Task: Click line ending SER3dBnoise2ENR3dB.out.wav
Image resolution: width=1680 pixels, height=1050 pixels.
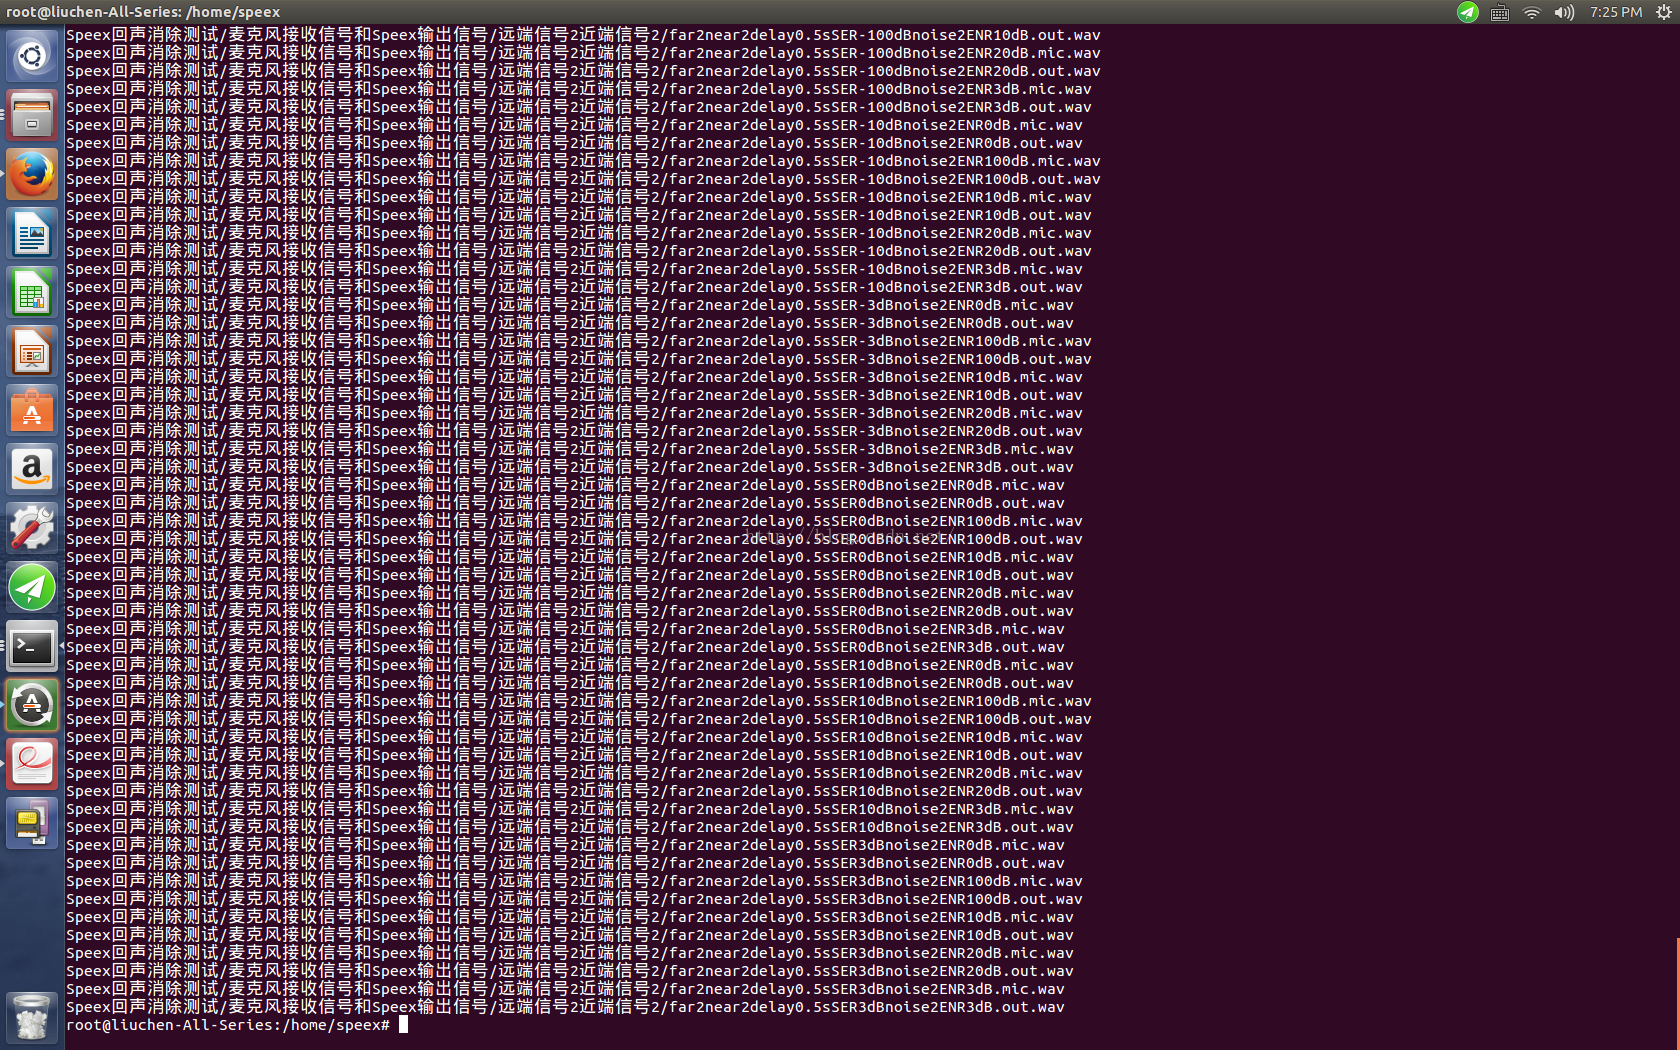Action: (565, 1007)
